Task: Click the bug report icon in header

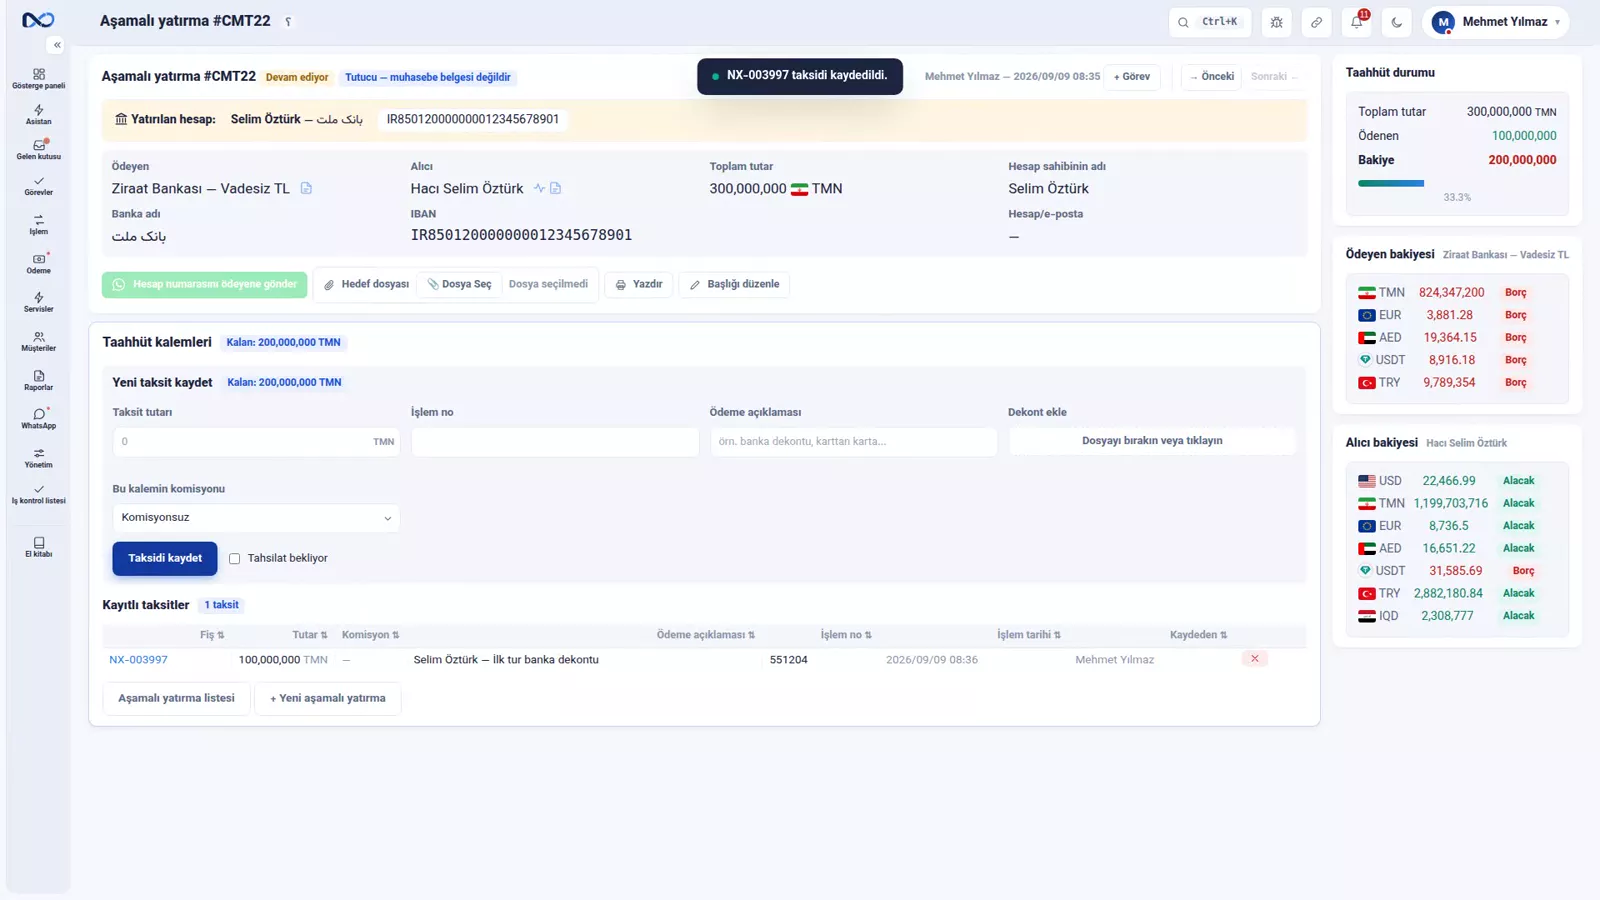Action: point(1277,22)
